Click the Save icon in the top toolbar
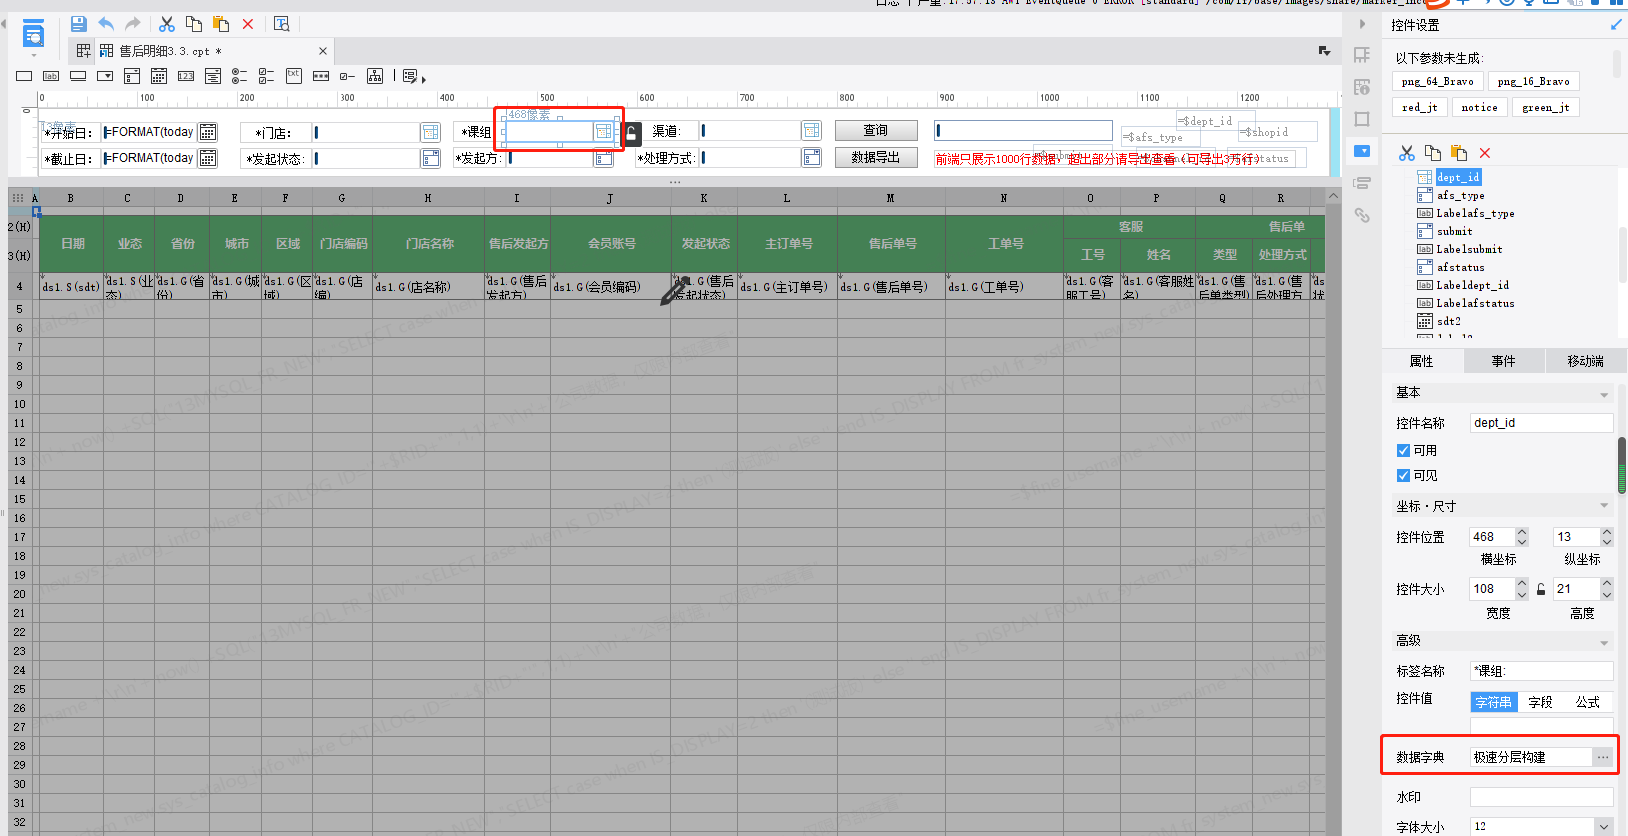Screen dimensions: 1628x836 79,24
